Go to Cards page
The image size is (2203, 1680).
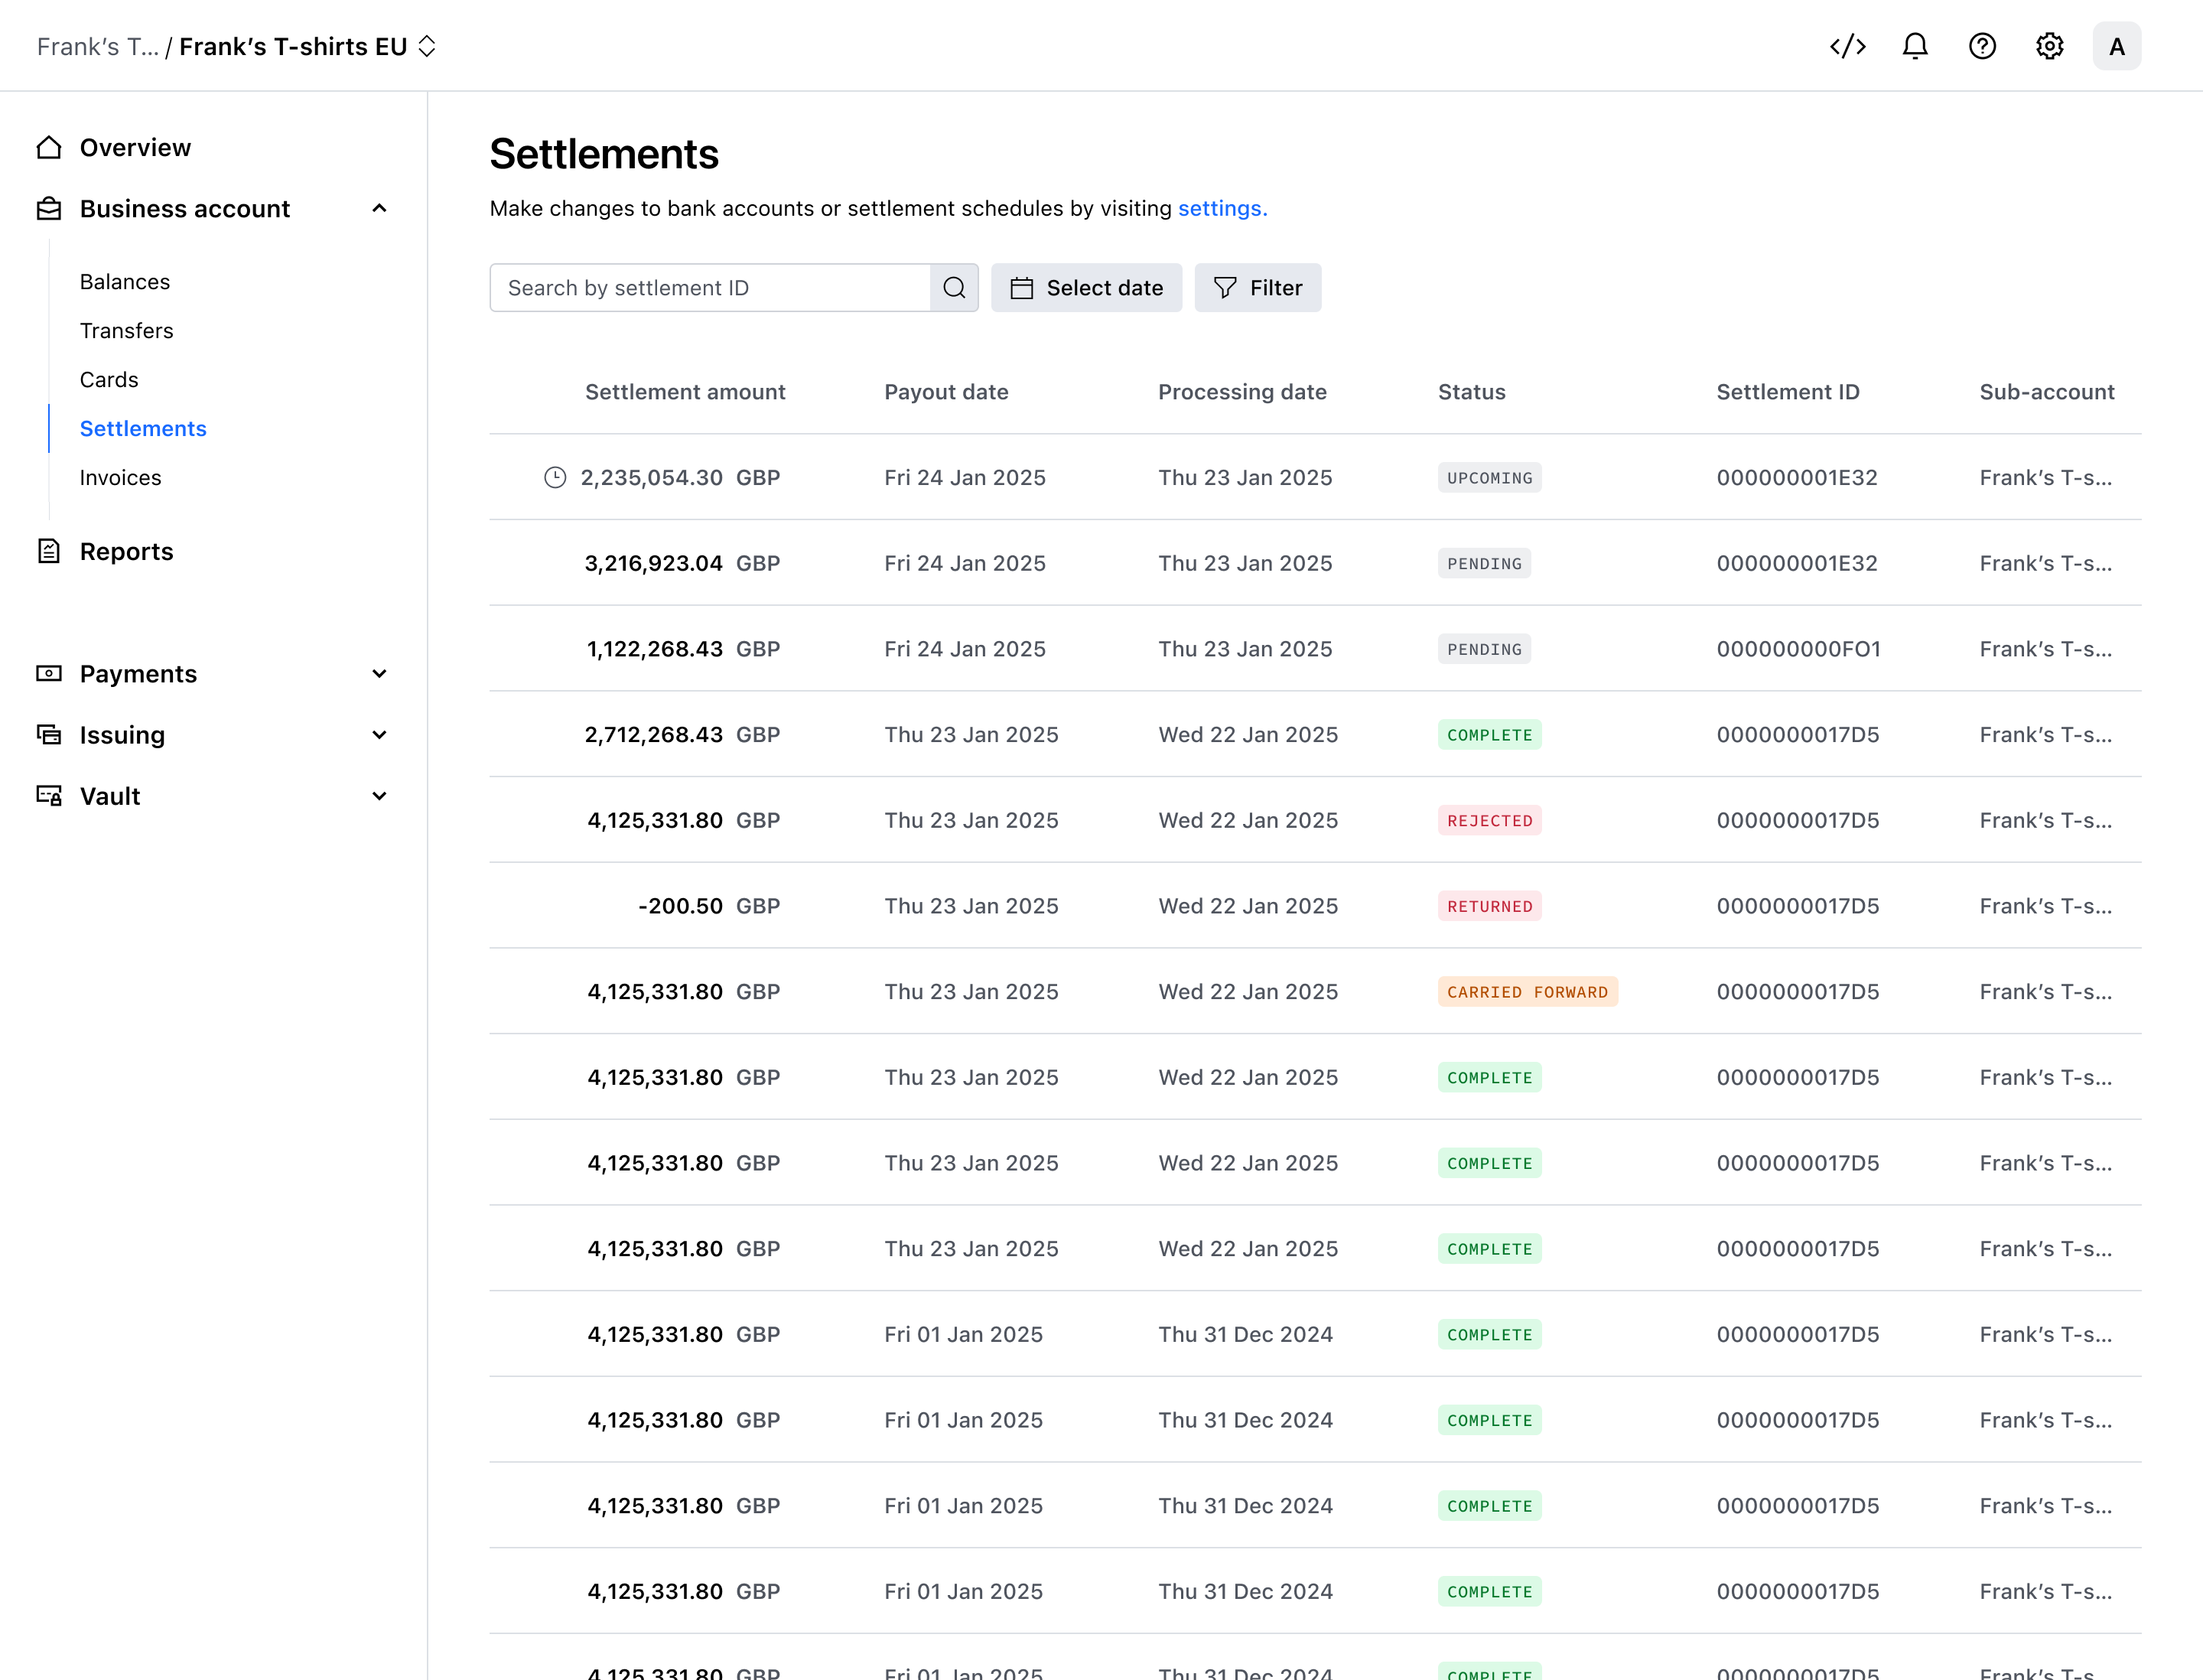109,380
